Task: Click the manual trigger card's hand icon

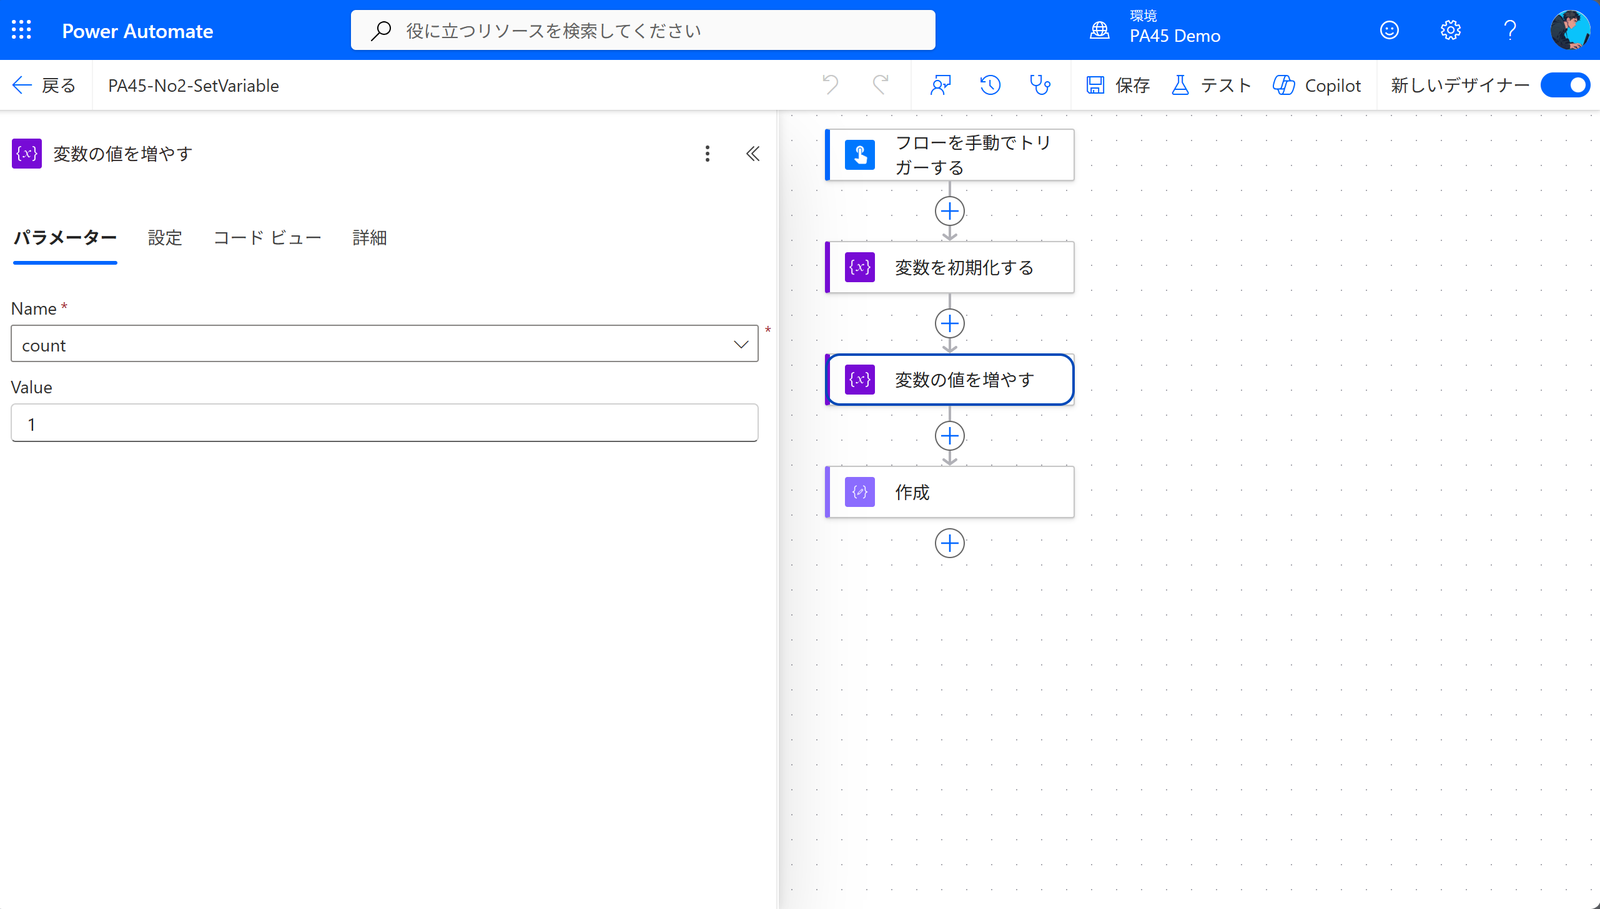Action: click(860, 155)
